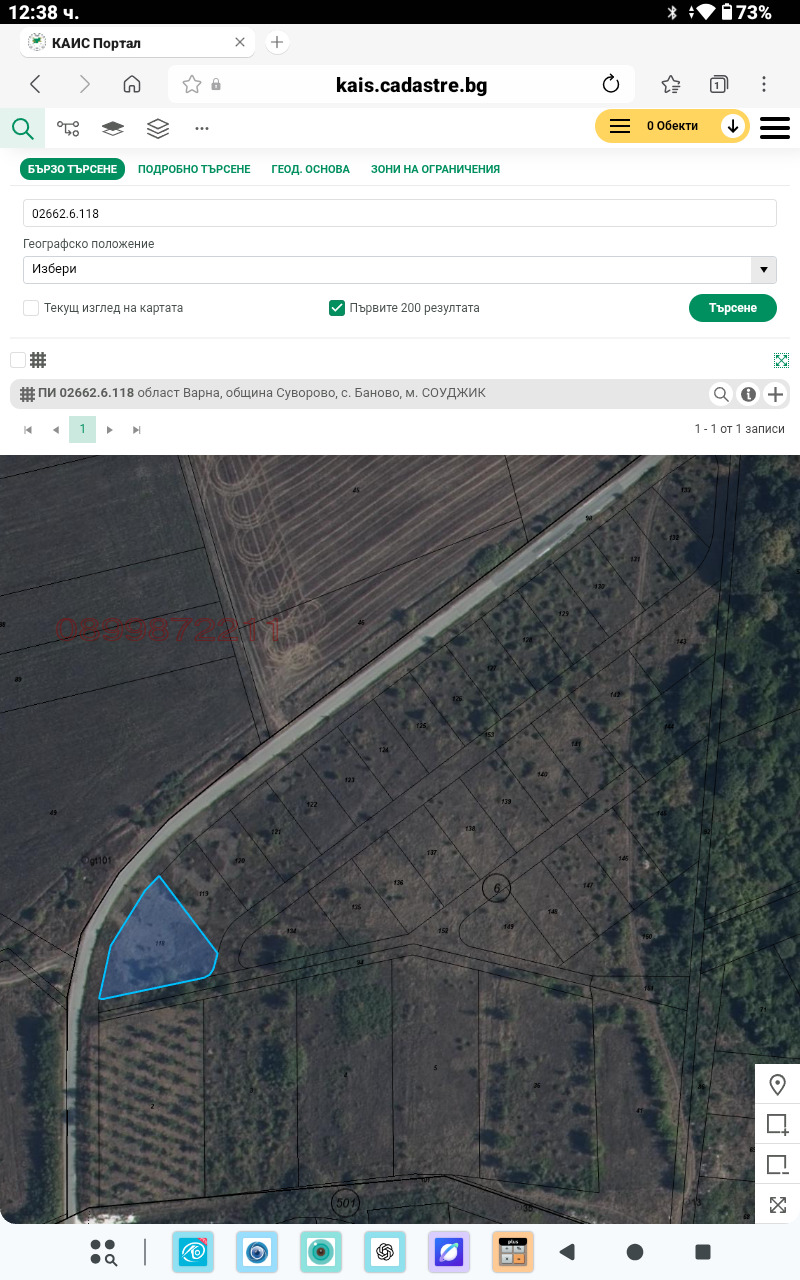
Task: Bookmark page with address bar star
Action: (191, 85)
